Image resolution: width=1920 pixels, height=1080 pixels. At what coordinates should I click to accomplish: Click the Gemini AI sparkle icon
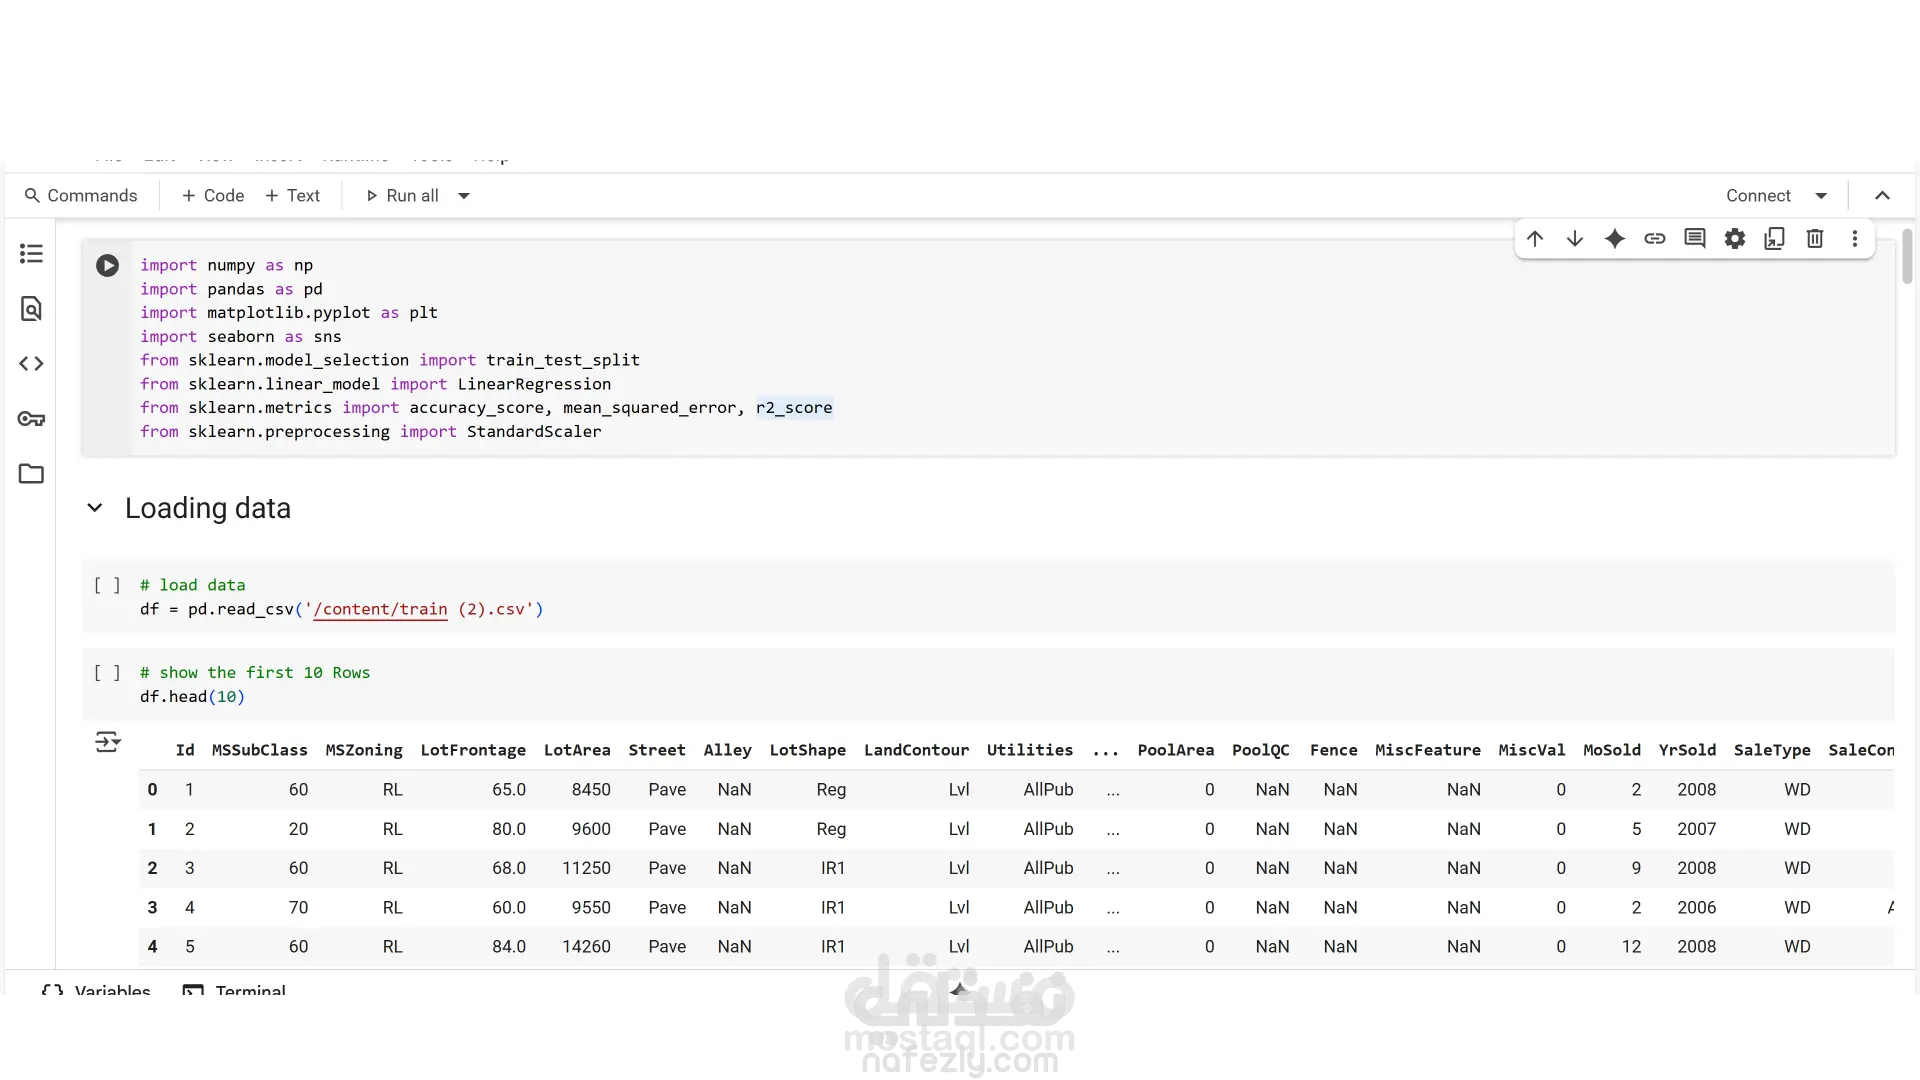[1615, 239]
